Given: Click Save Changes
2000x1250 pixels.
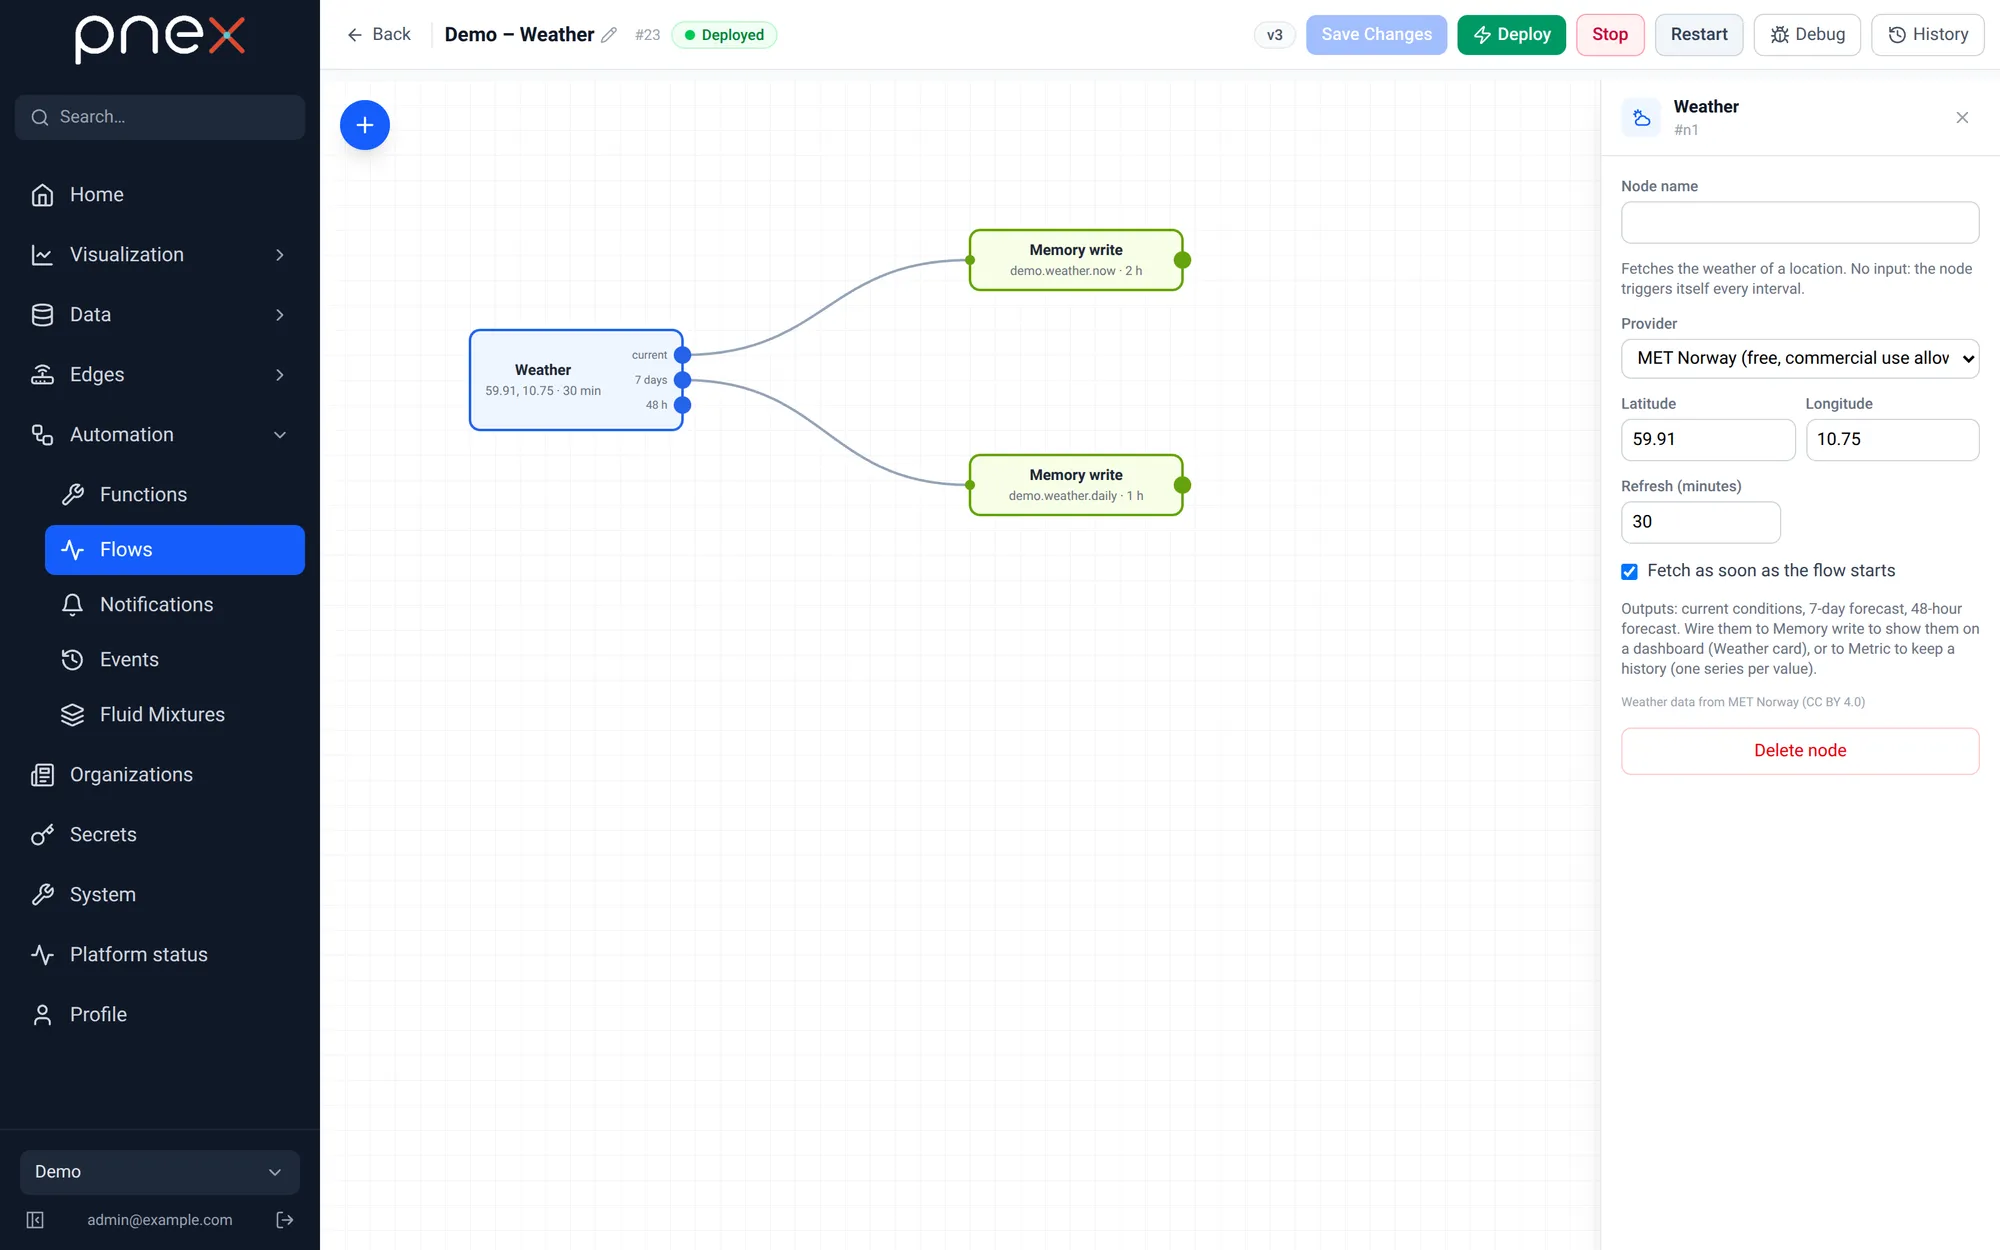Looking at the screenshot, I should (1376, 35).
